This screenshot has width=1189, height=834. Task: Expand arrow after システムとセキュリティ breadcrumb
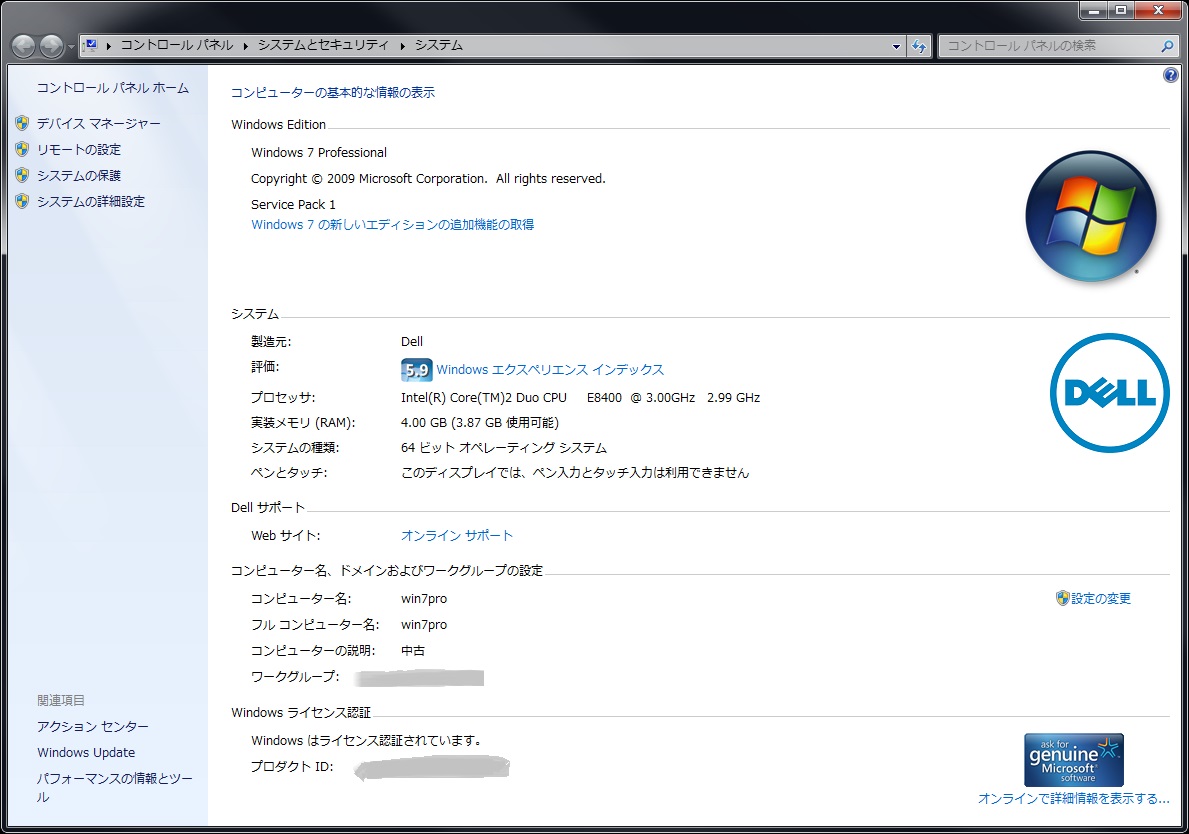tap(402, 46)
